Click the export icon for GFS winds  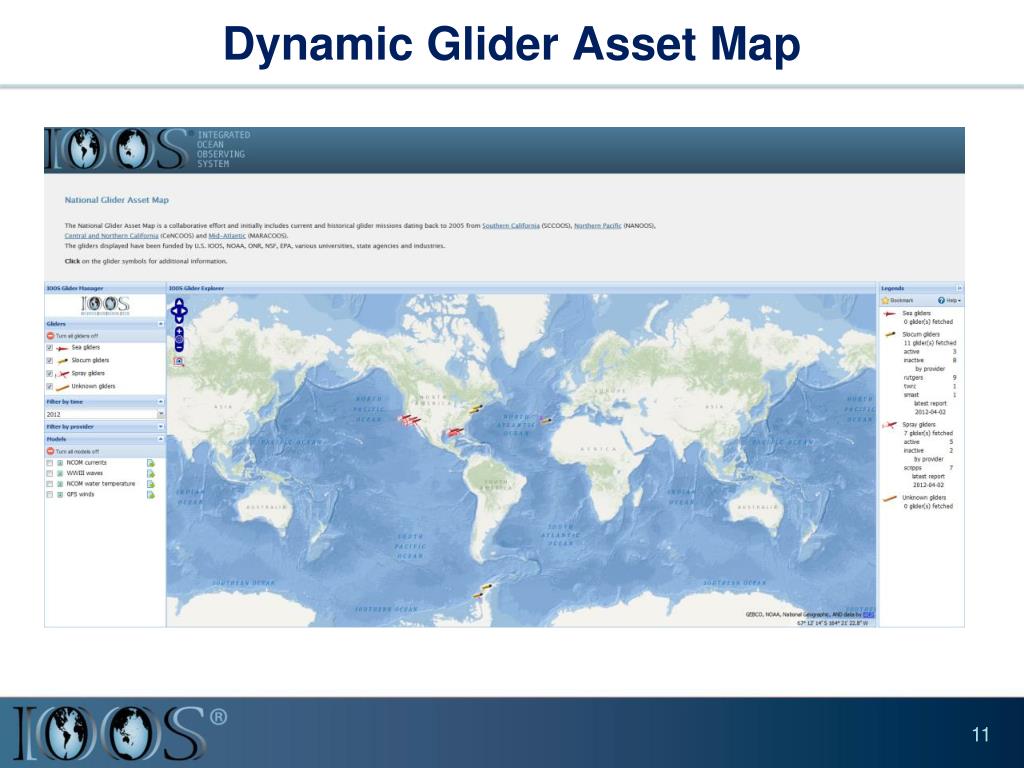click(151, 495)
